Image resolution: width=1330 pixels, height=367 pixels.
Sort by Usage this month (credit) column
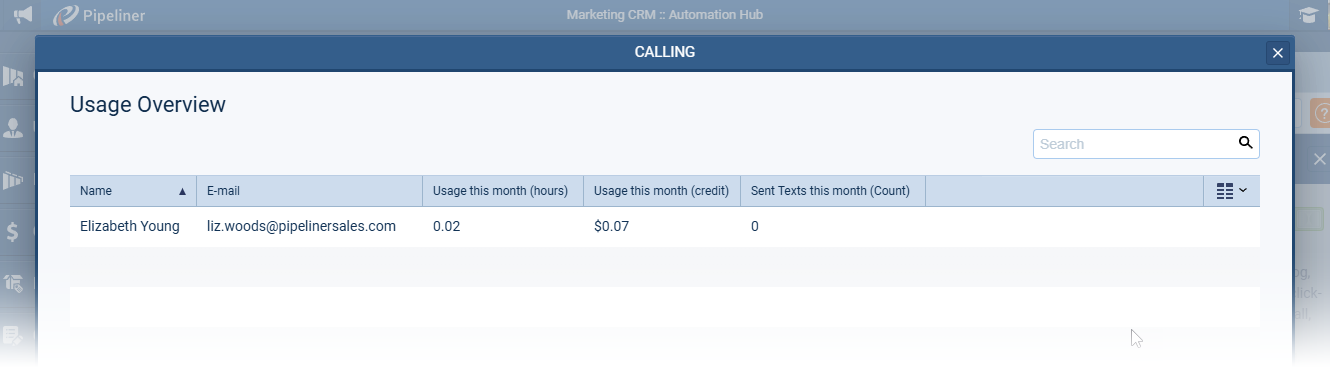pos(662,191)
